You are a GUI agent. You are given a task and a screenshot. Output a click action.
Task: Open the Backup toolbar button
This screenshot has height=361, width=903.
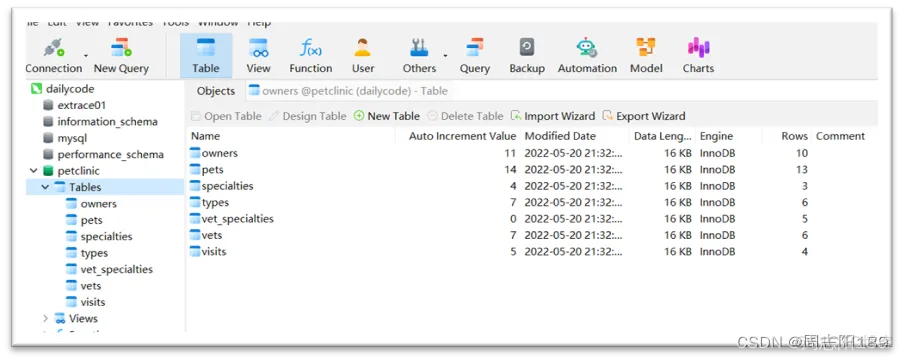(527, 56)
